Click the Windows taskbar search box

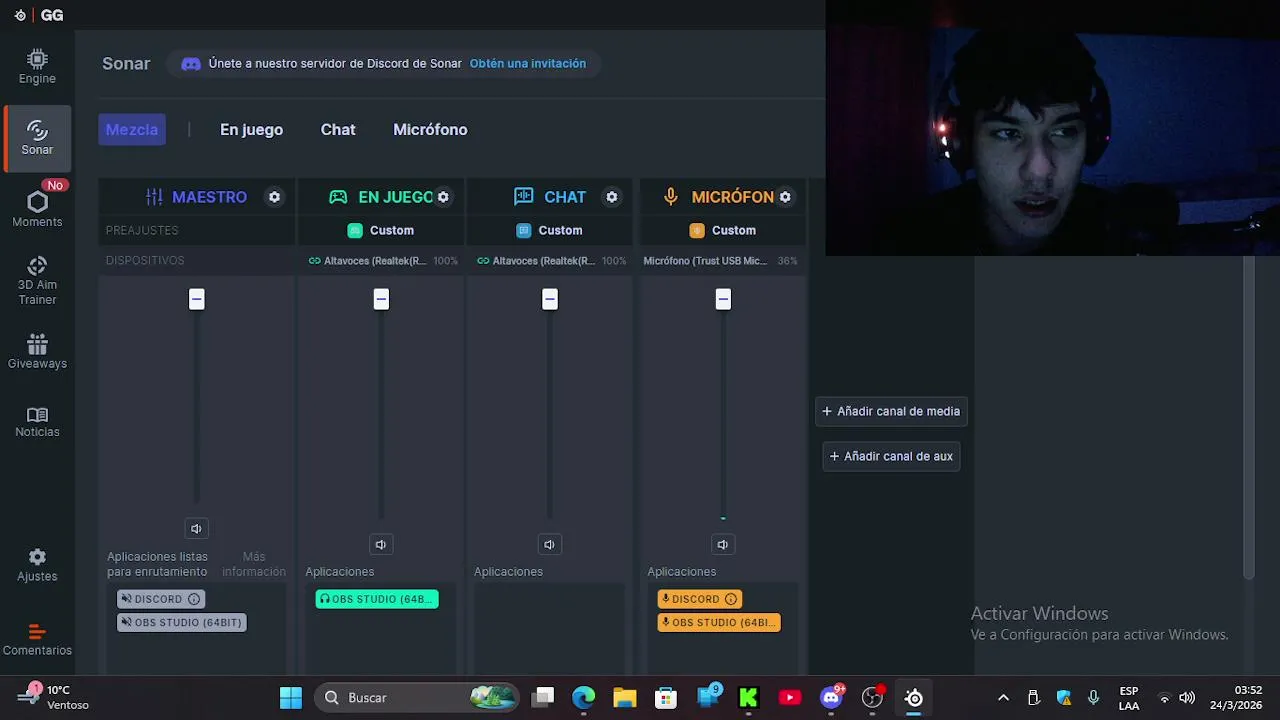click(x=417, y=697)
